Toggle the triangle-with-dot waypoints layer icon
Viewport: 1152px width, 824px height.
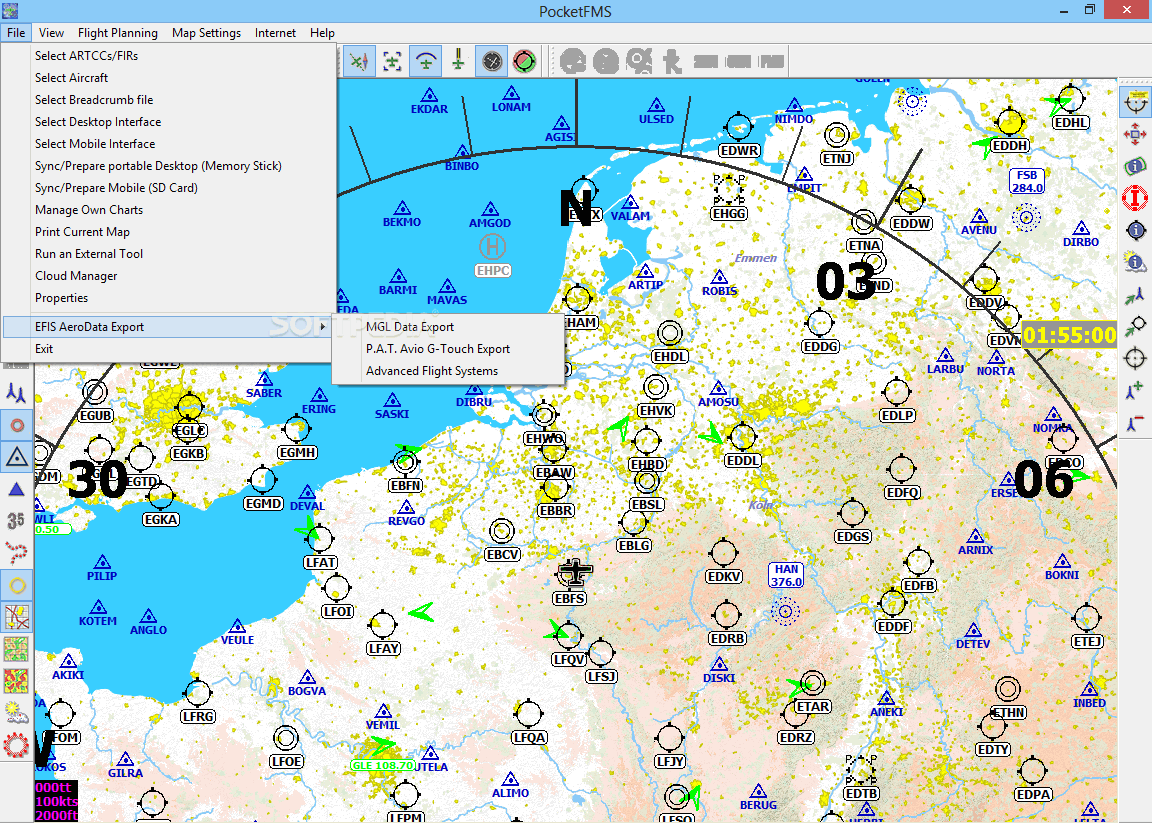pos(16,457)
